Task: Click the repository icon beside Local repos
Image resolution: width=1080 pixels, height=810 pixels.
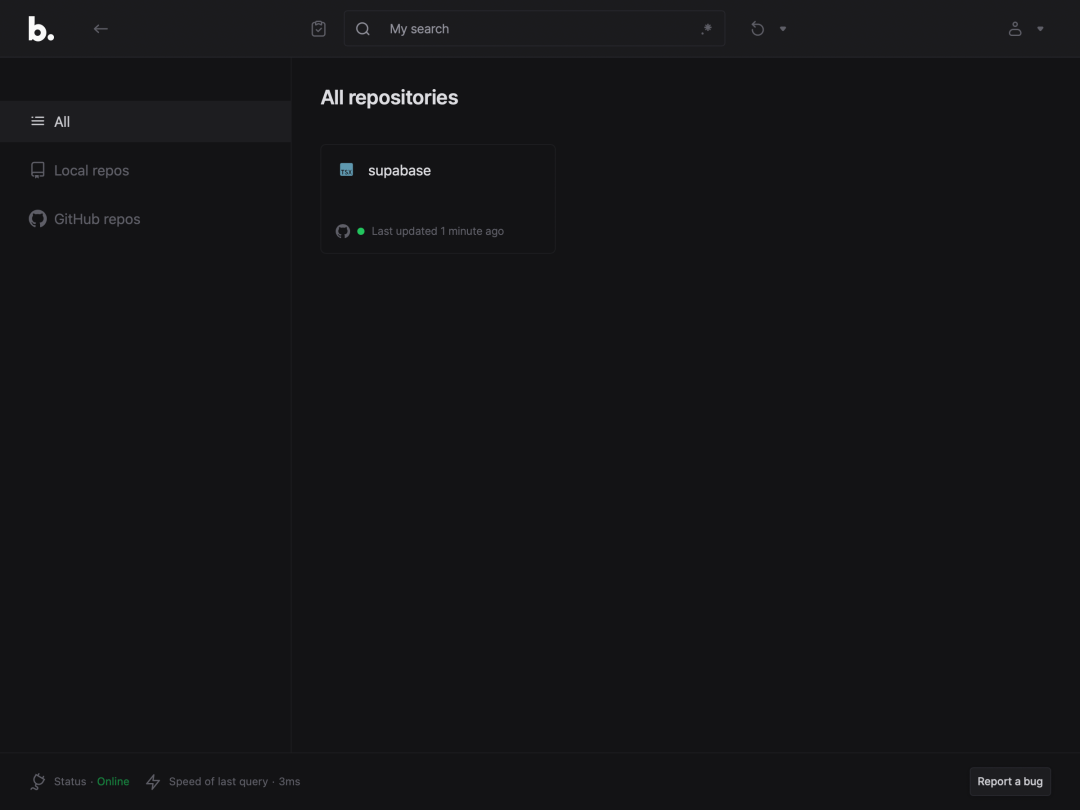Action: click(x=38, y=170)
